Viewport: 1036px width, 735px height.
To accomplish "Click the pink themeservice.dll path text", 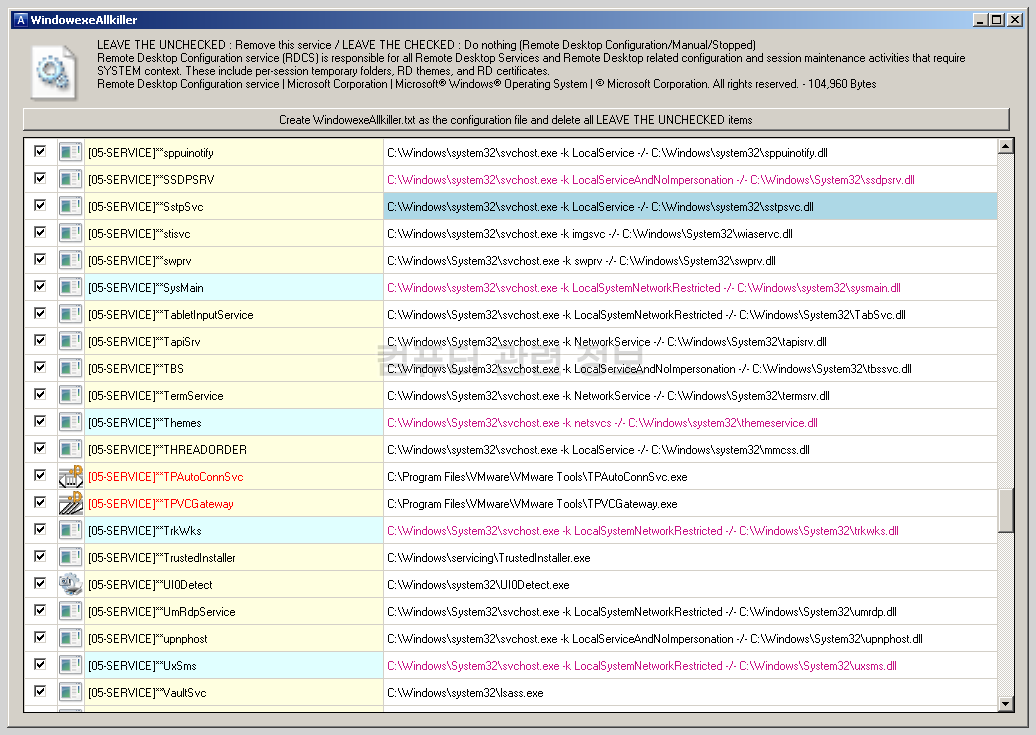I will (x=603, y=423).
